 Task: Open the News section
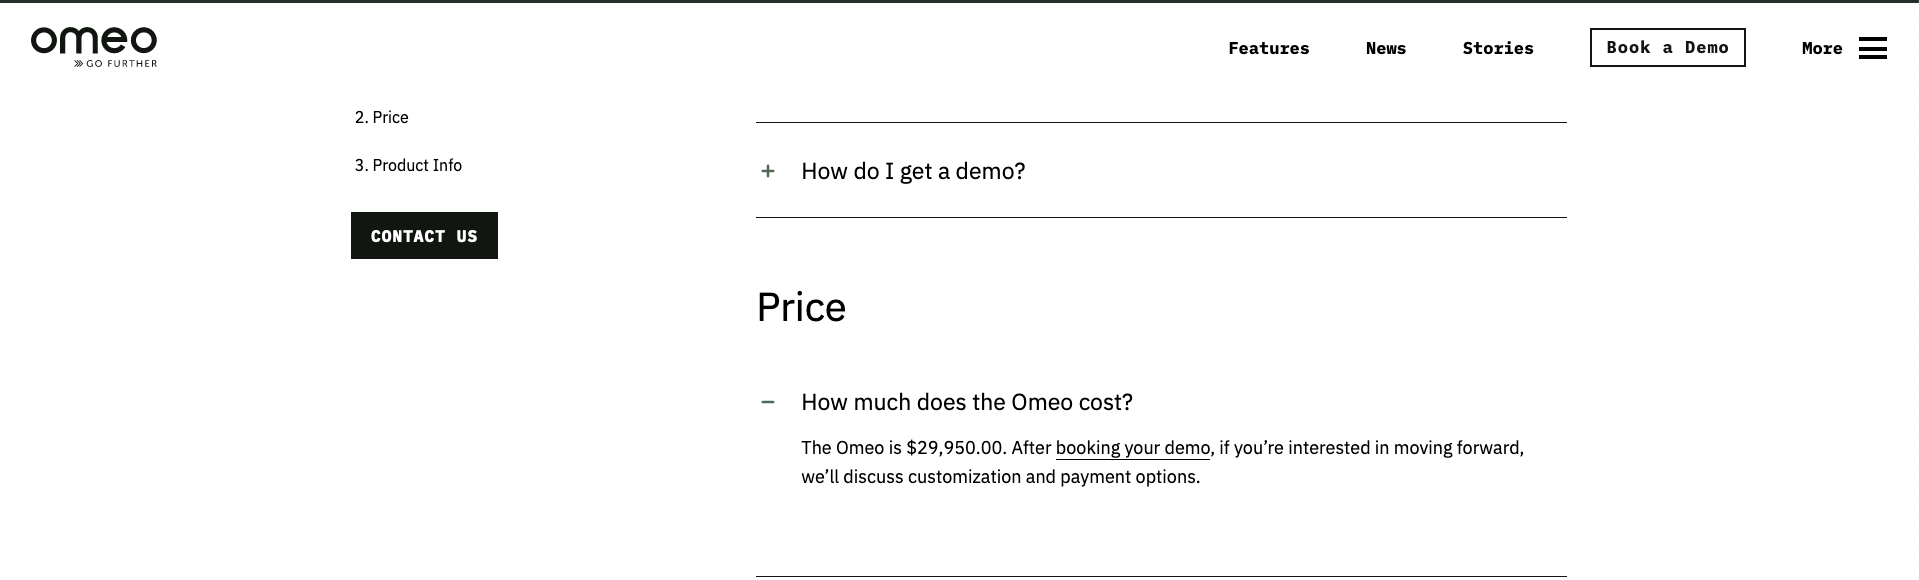1385,48
